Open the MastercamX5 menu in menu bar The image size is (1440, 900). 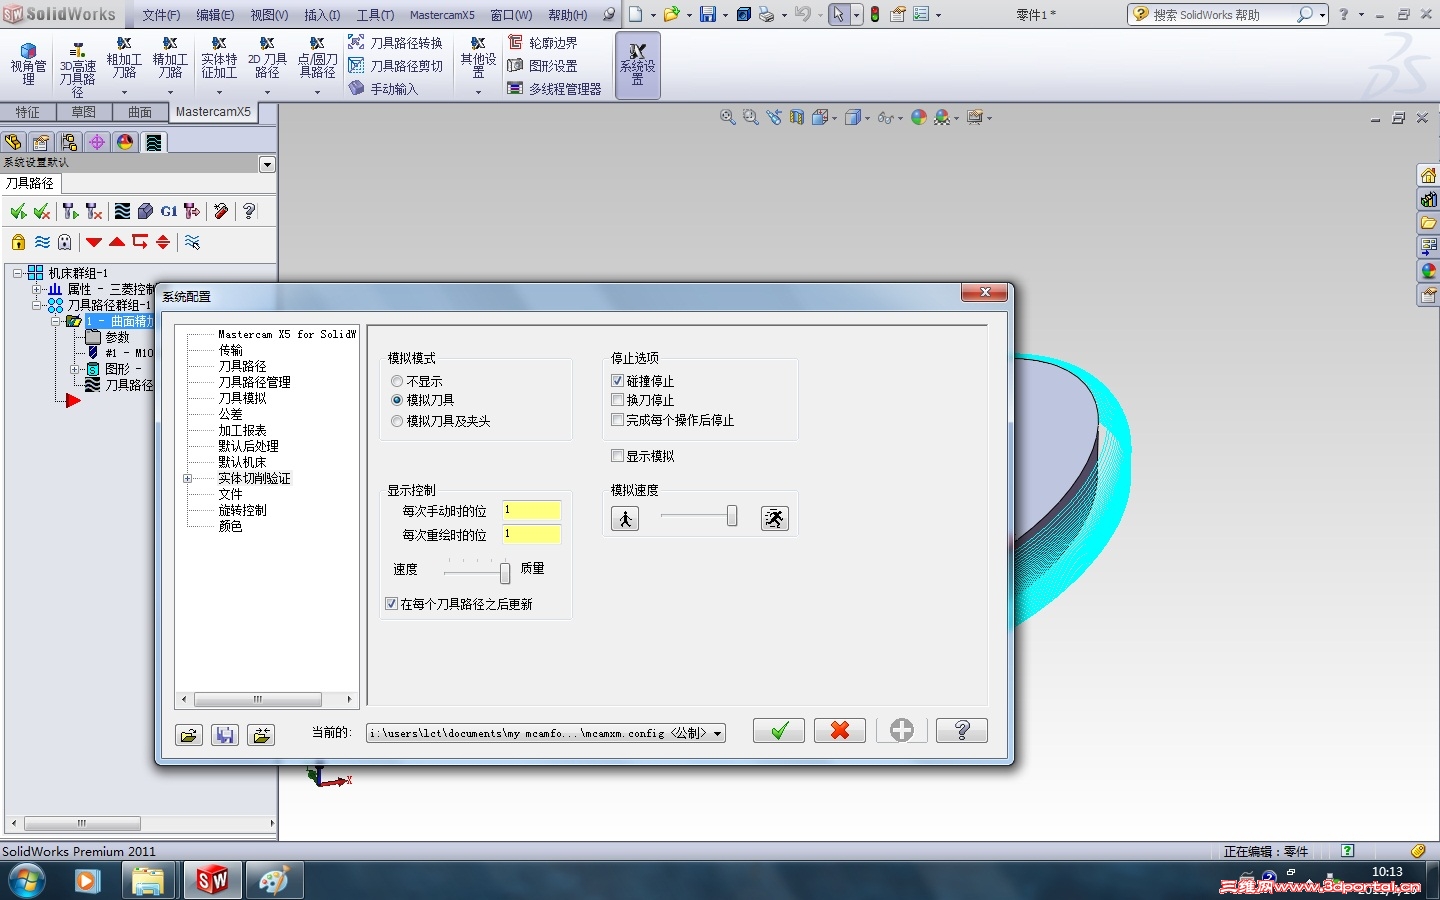click(442, 15)
